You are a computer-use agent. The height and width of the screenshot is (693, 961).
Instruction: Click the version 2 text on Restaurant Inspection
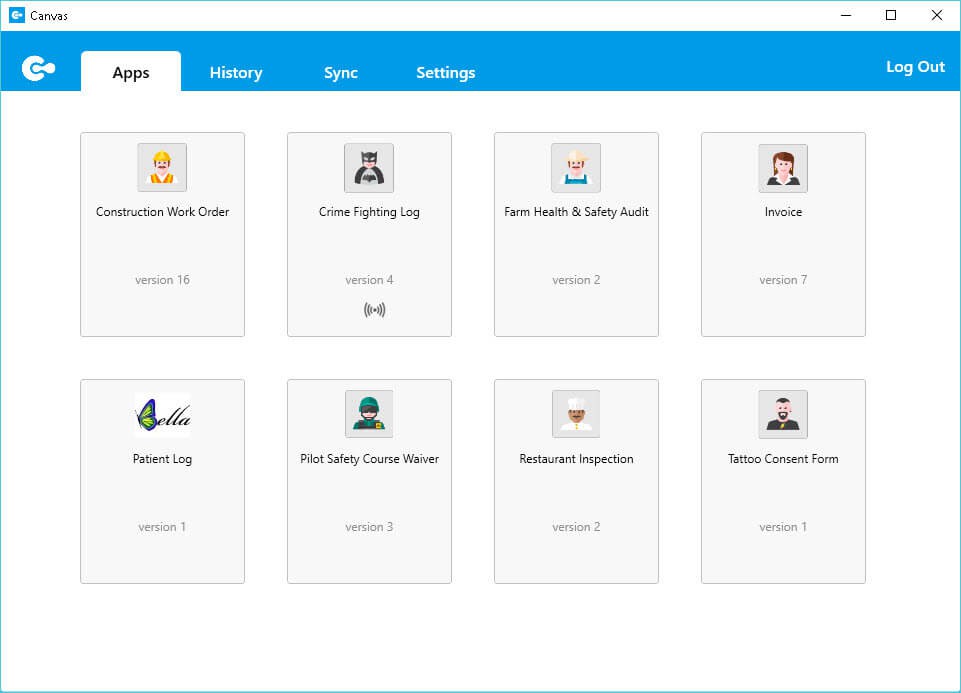pyautogui.click(x=576, y=527)
